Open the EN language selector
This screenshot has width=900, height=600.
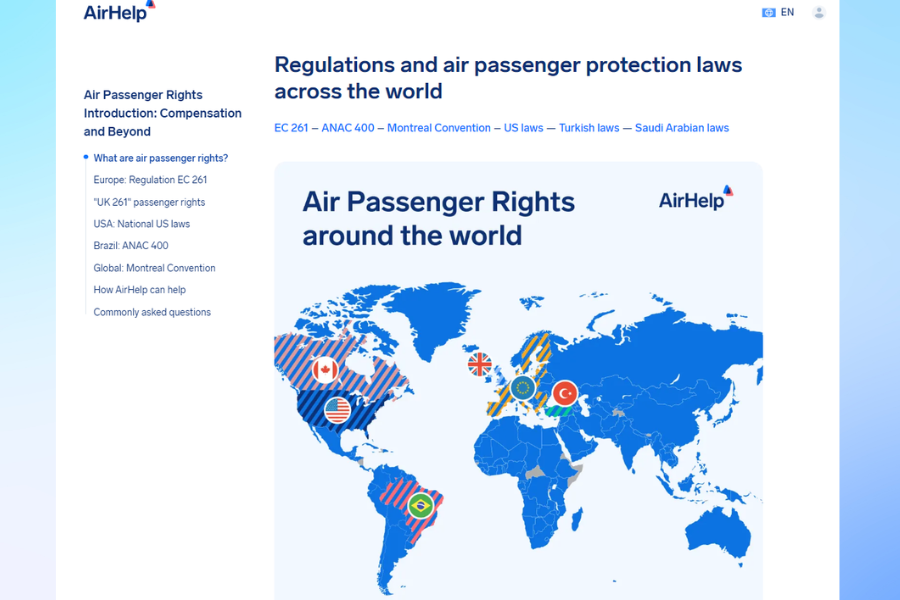coord(779,13)
